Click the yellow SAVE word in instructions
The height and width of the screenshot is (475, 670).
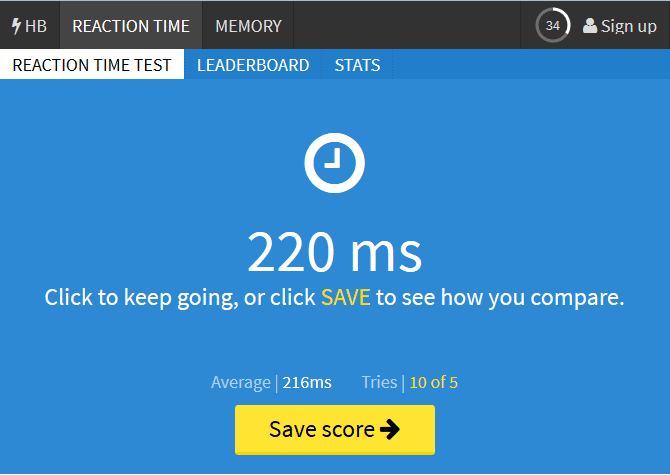click(x=346, y=297)
